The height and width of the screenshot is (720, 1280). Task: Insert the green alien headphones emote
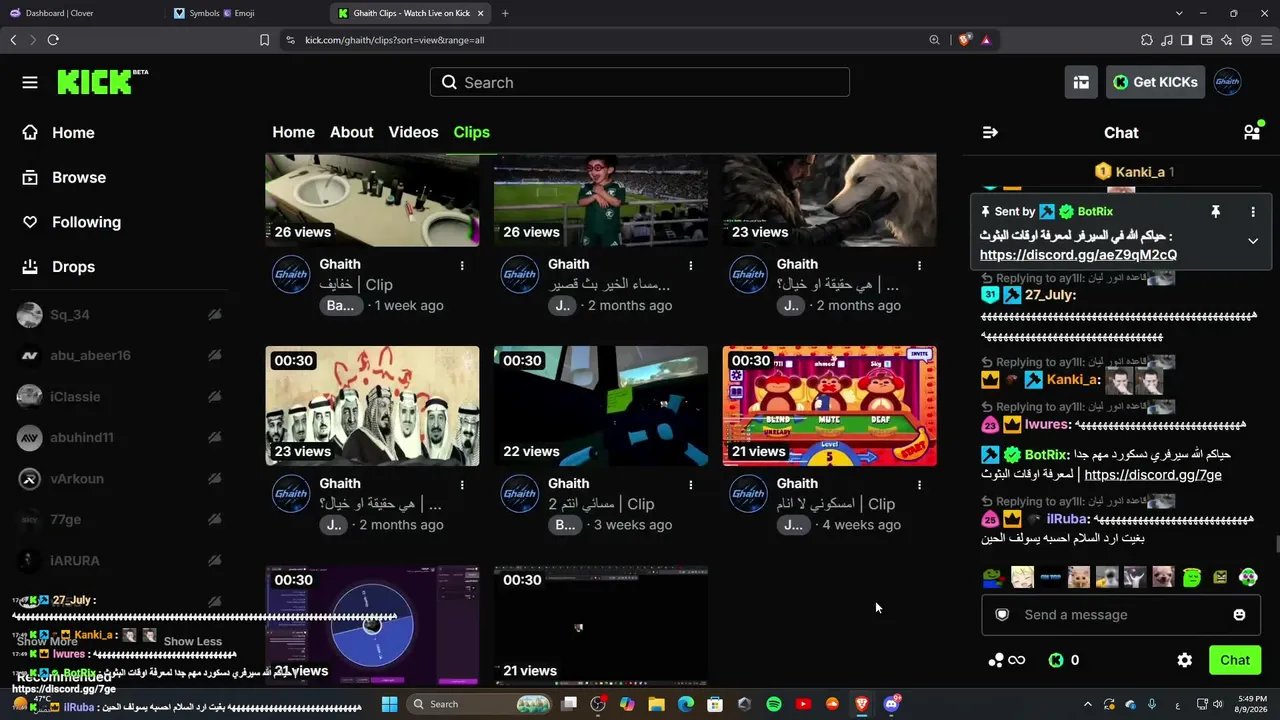(1247, 577)
